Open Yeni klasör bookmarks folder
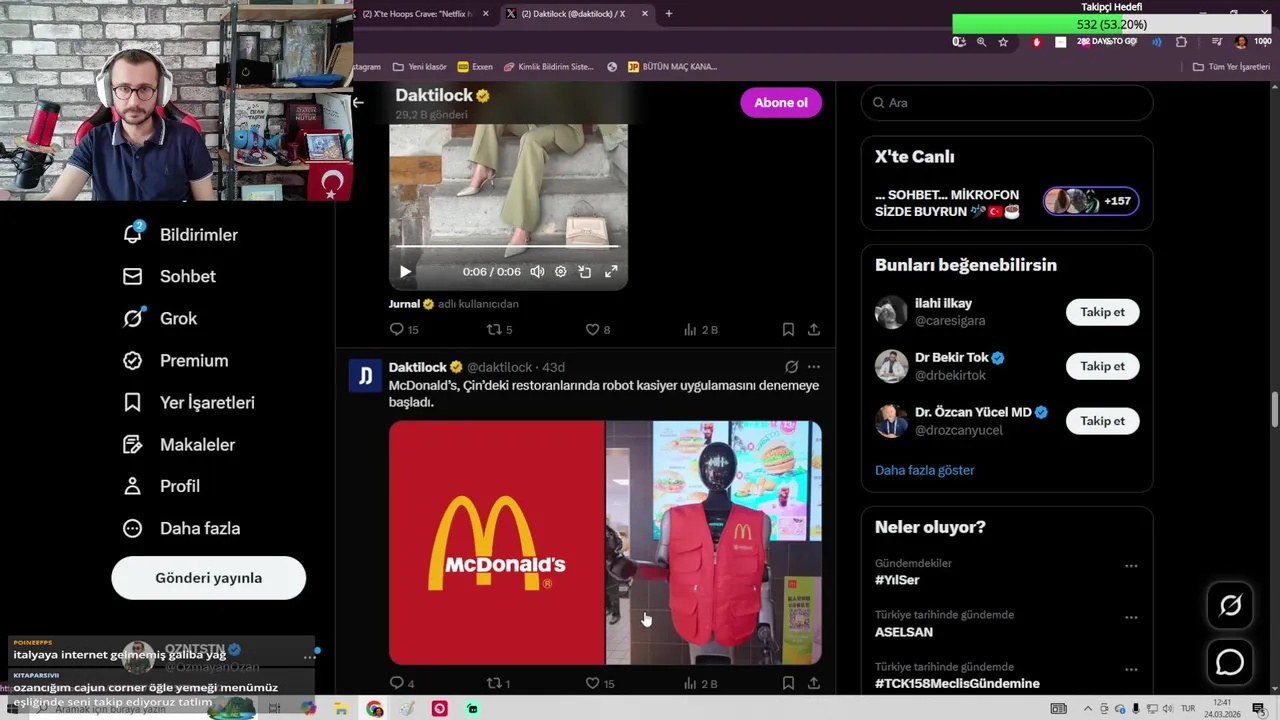The image size is (1280, 720). [x=420, y=67]
